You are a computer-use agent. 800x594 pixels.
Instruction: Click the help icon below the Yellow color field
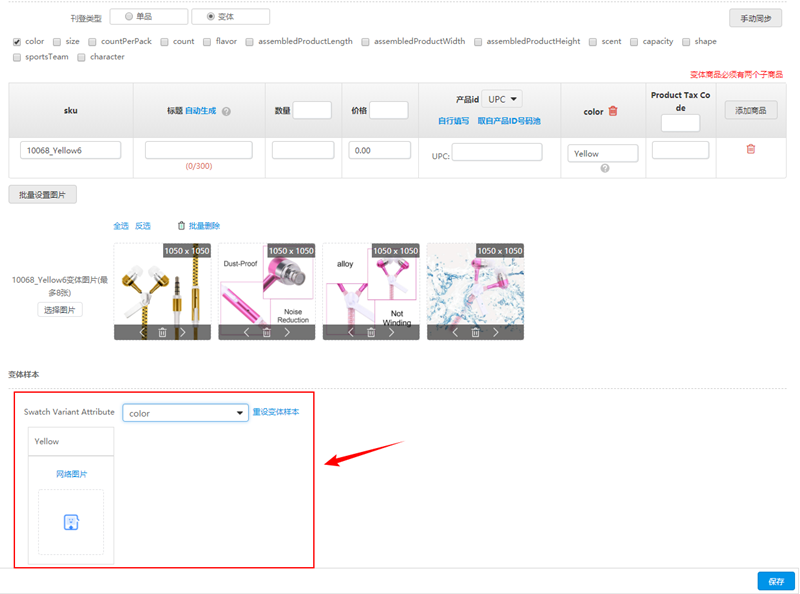point(604,168)
